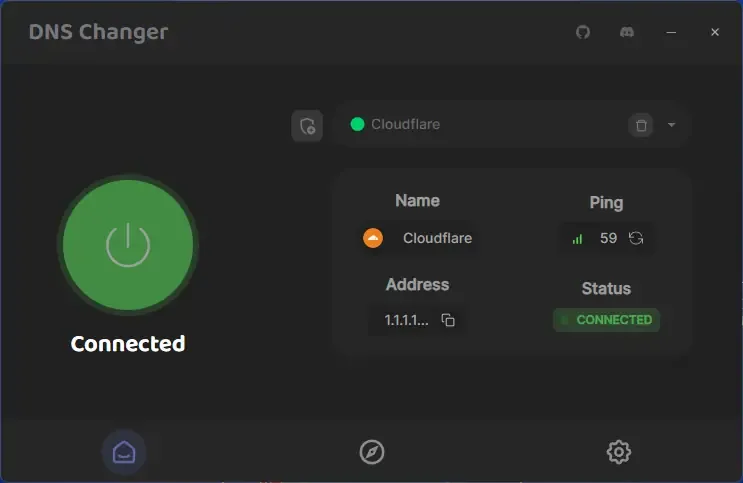
Task: Copy the 1.1.1.1 address
Action: 448,320
